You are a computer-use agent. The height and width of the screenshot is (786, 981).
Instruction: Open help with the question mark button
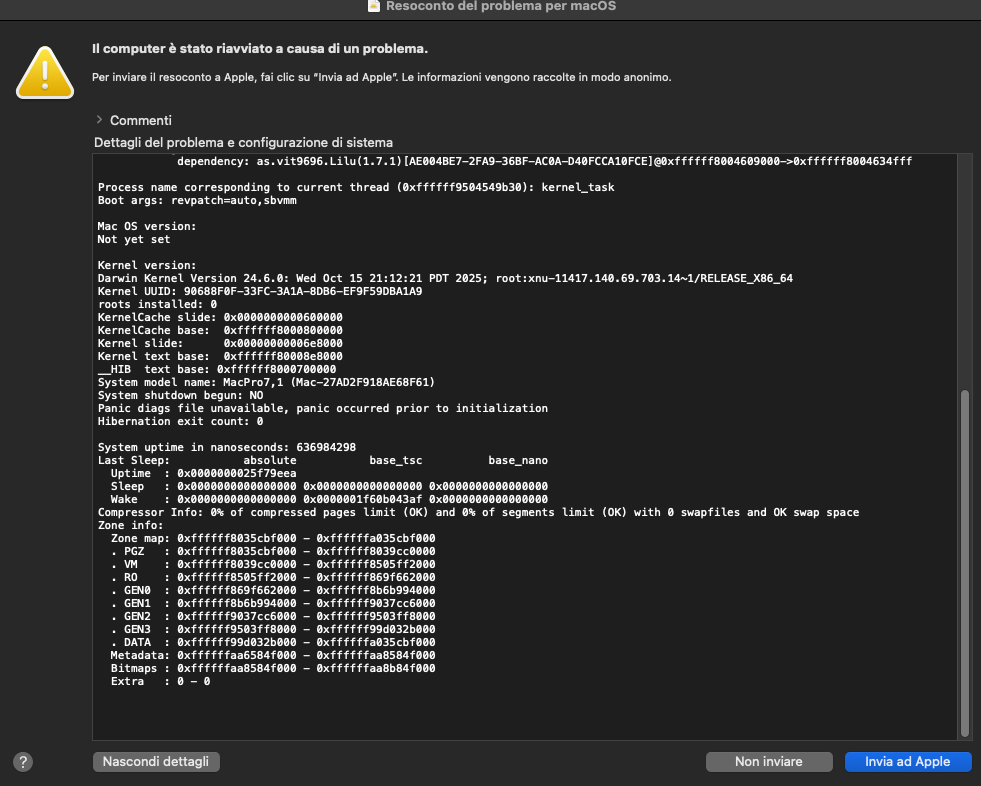[23, 762]
